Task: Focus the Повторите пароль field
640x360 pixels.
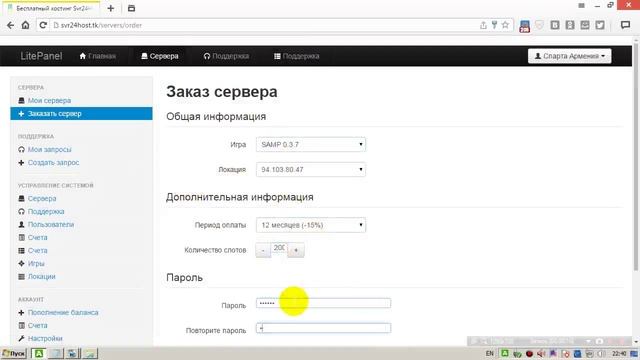Action: [323, 328]
